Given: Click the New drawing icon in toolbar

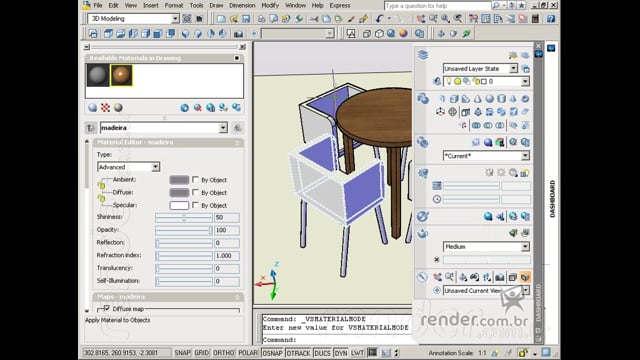Looking at the screenshot, I should pyautogui.click(x=221, y=19).
